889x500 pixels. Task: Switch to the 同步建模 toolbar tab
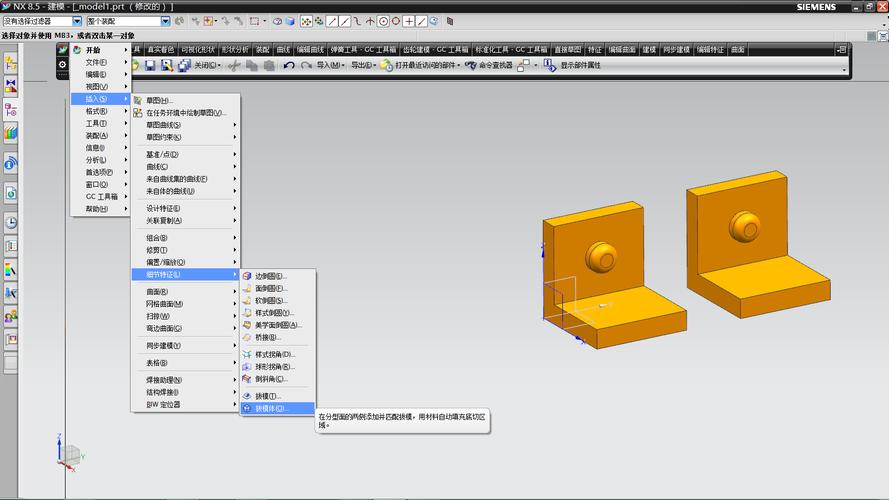click(677, 49)
